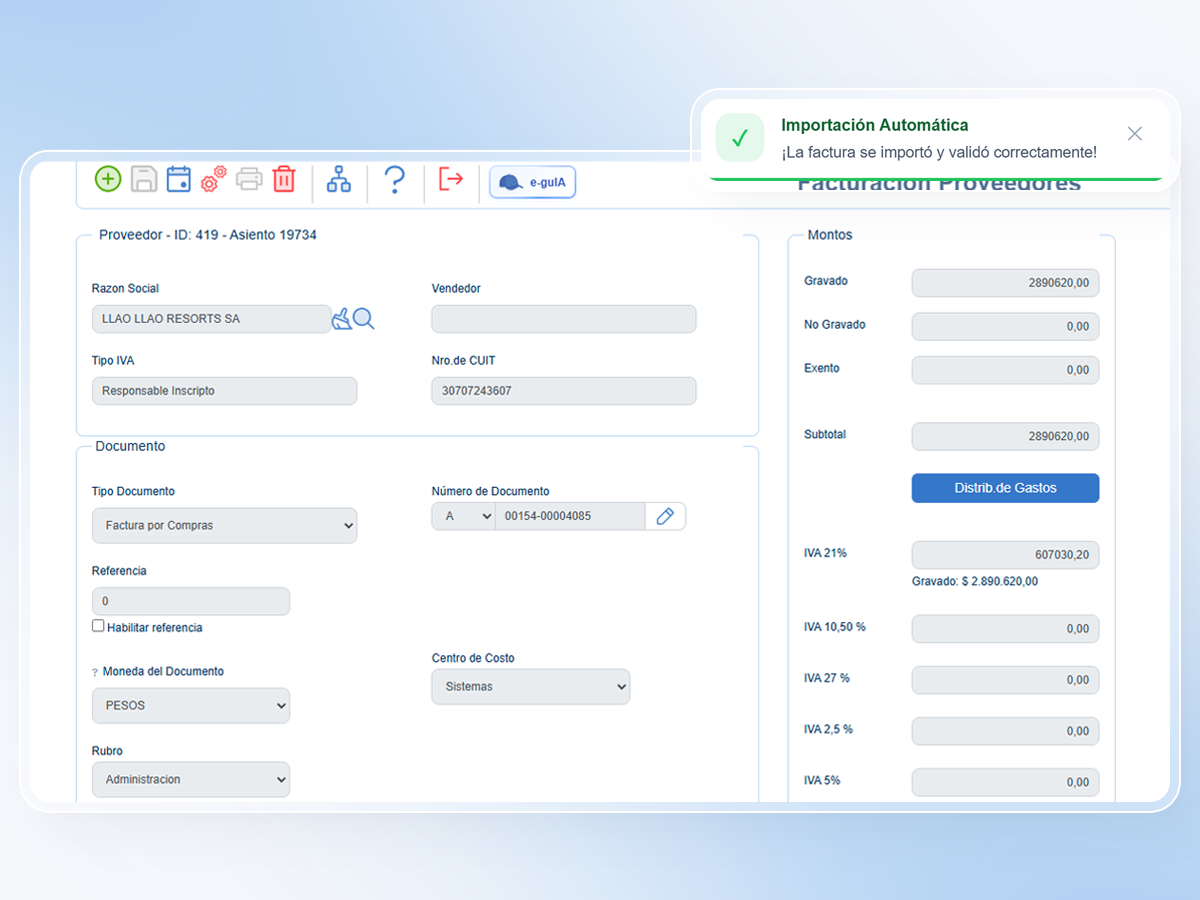Open the Moneda del Documento dropdown
1200x900 pixels.
(x=191, y=705)
